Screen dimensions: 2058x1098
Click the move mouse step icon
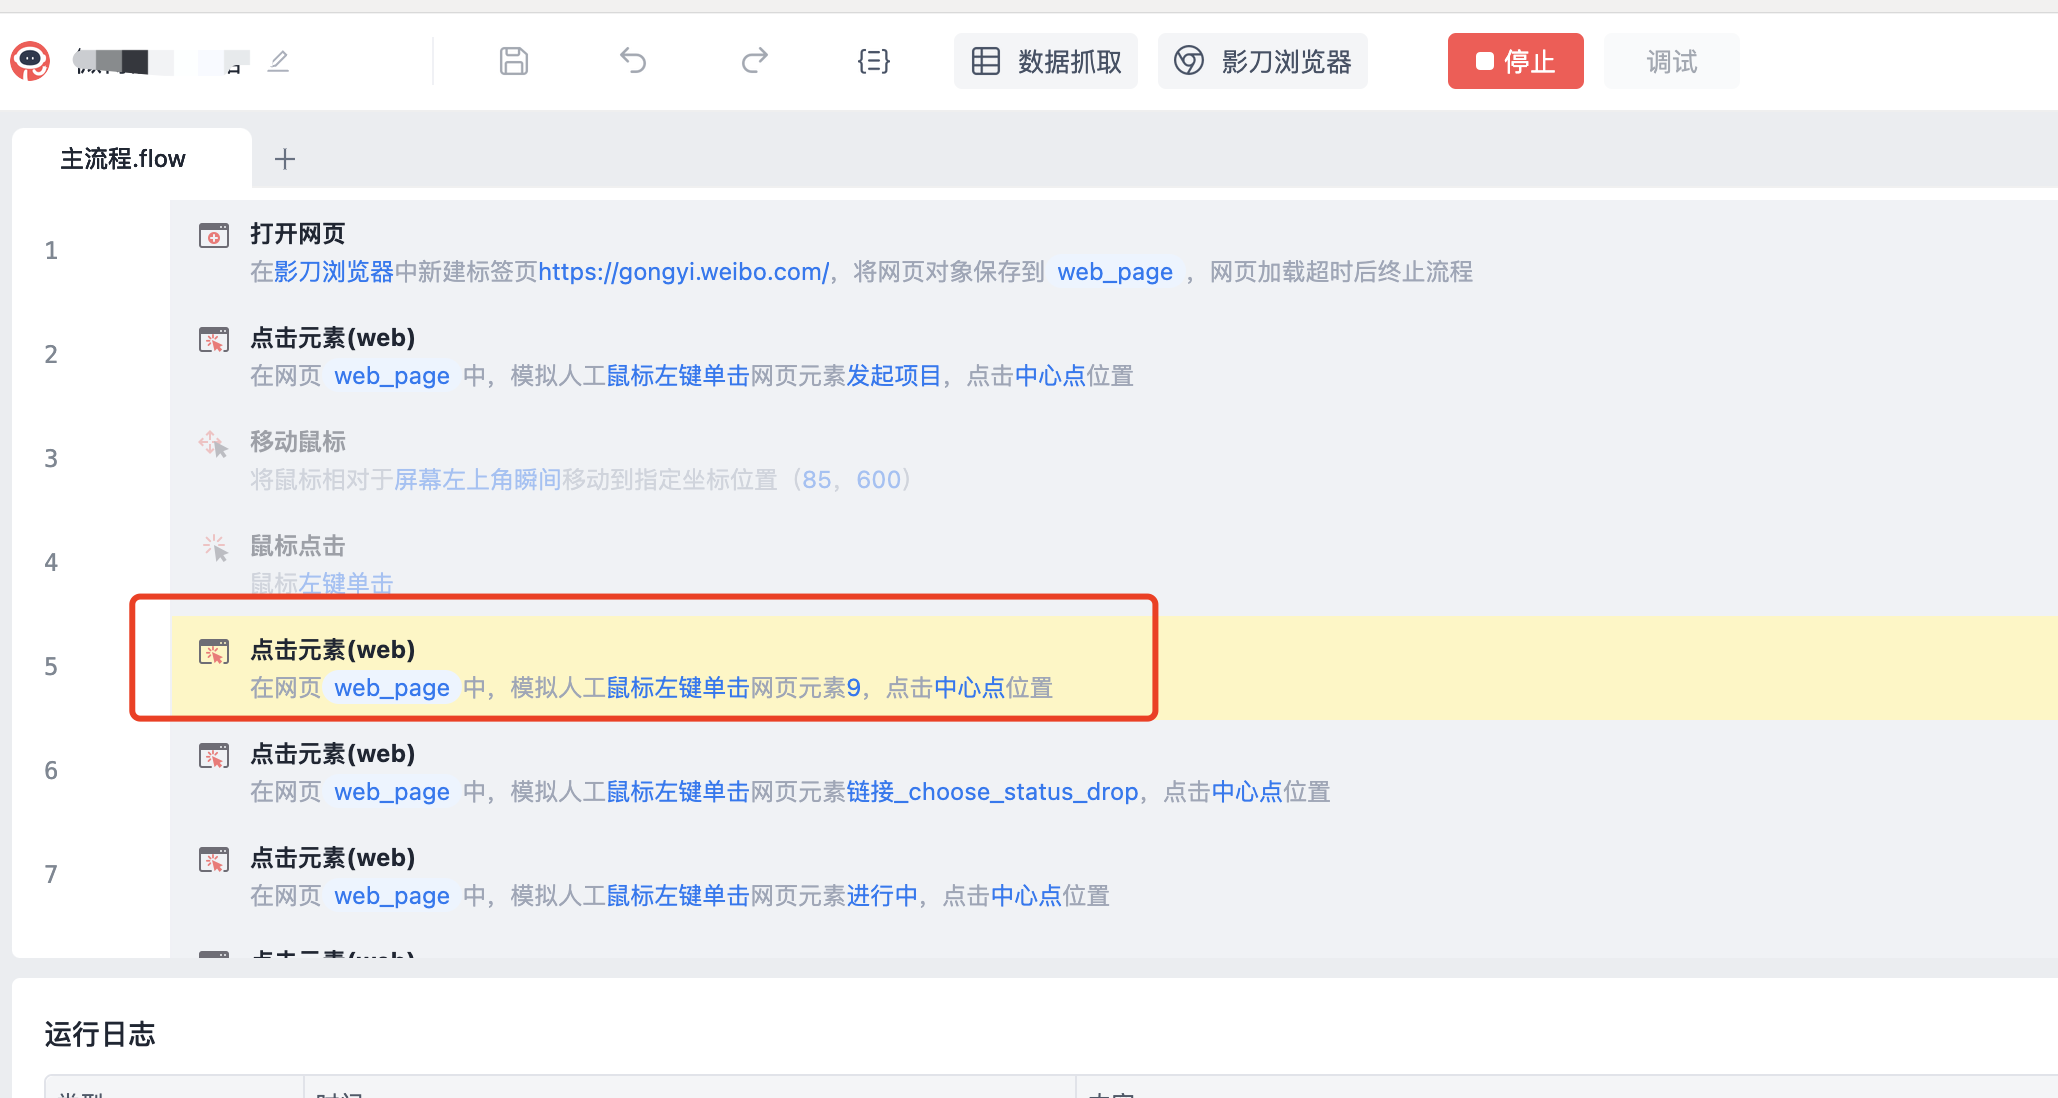[x=214, y=443]
